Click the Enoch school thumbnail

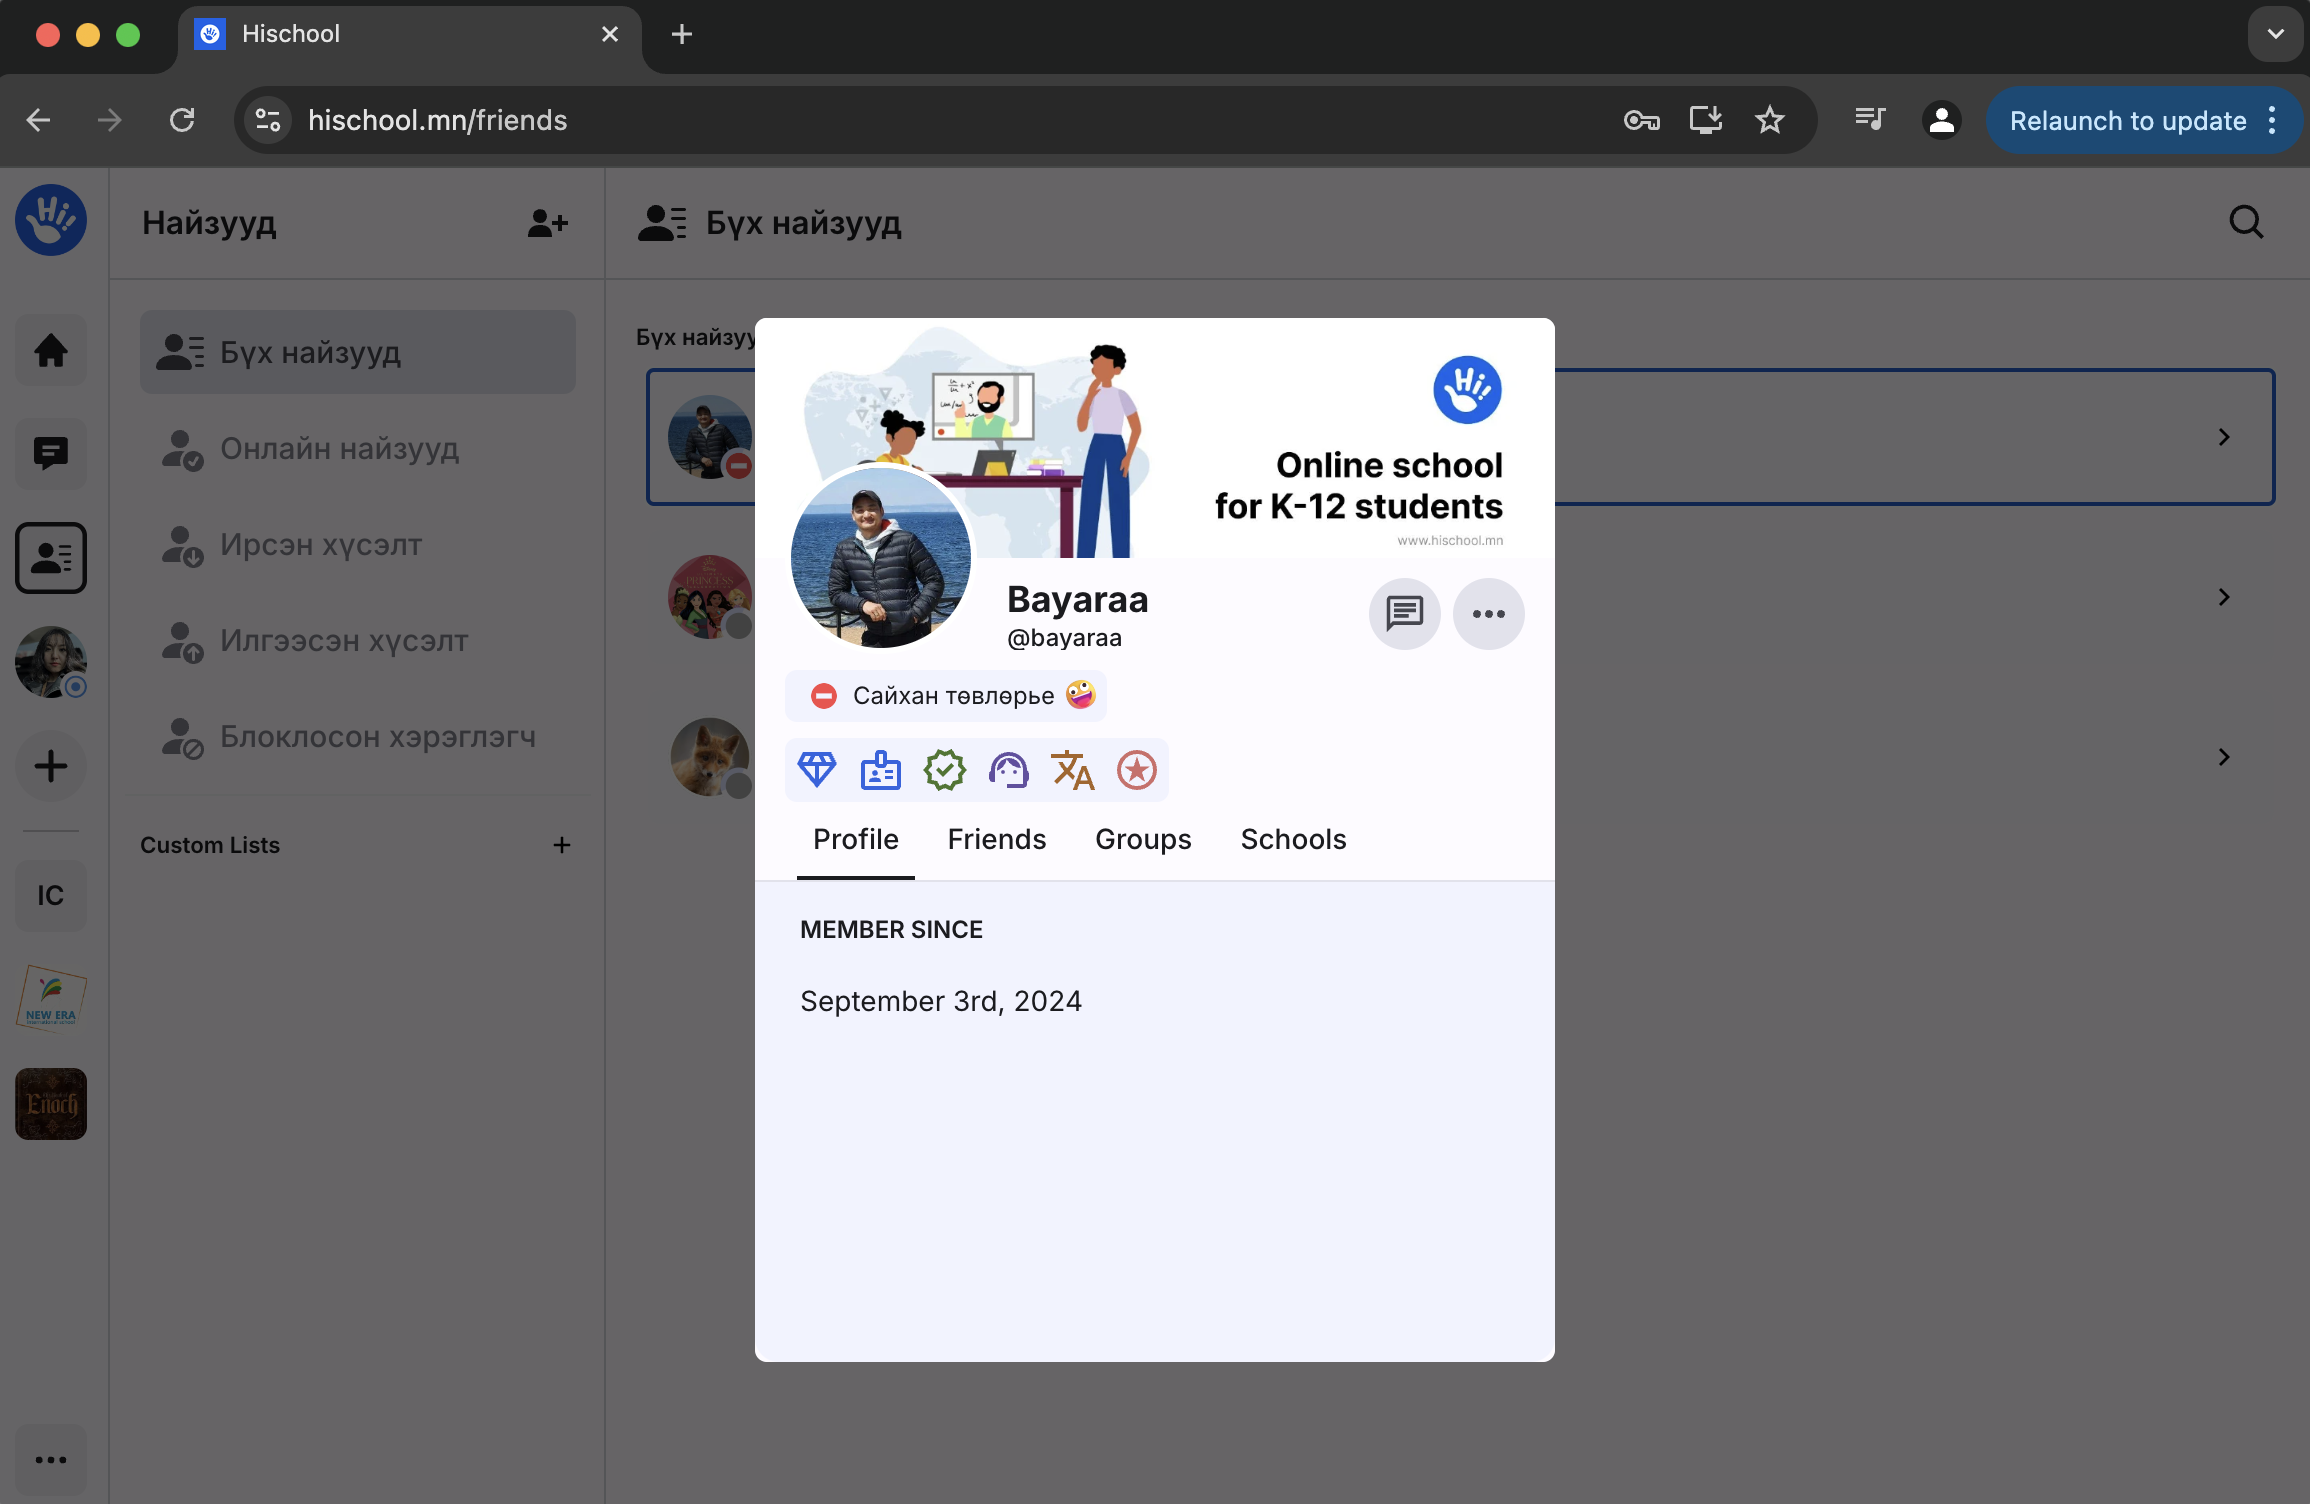[50, 1104]
